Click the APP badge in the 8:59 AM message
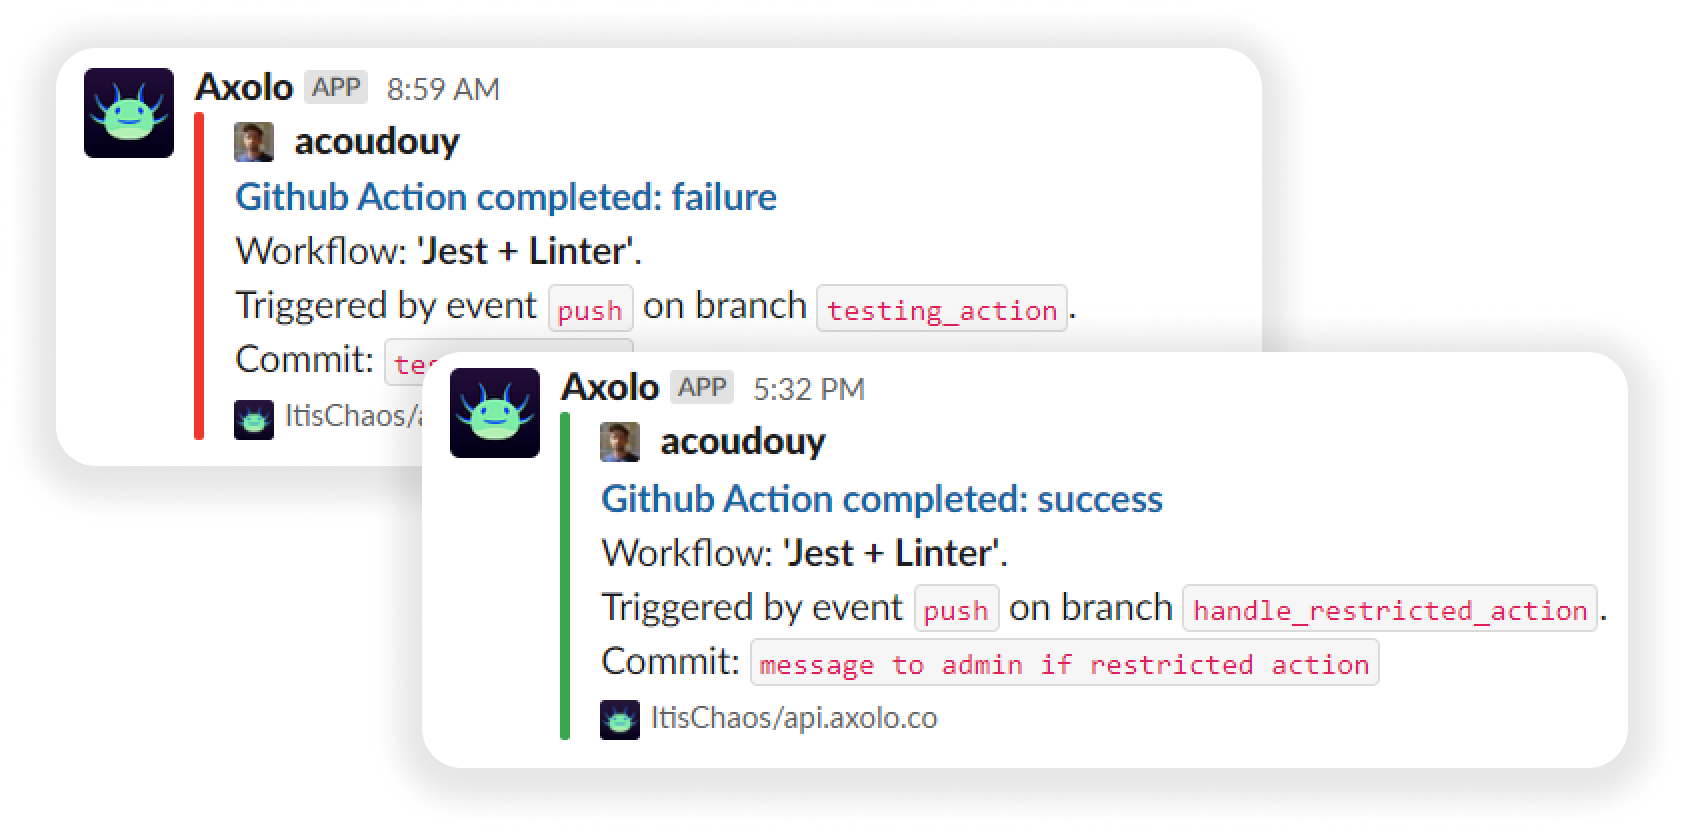This screenshot has height=832, width=1684. pos(336,88)
